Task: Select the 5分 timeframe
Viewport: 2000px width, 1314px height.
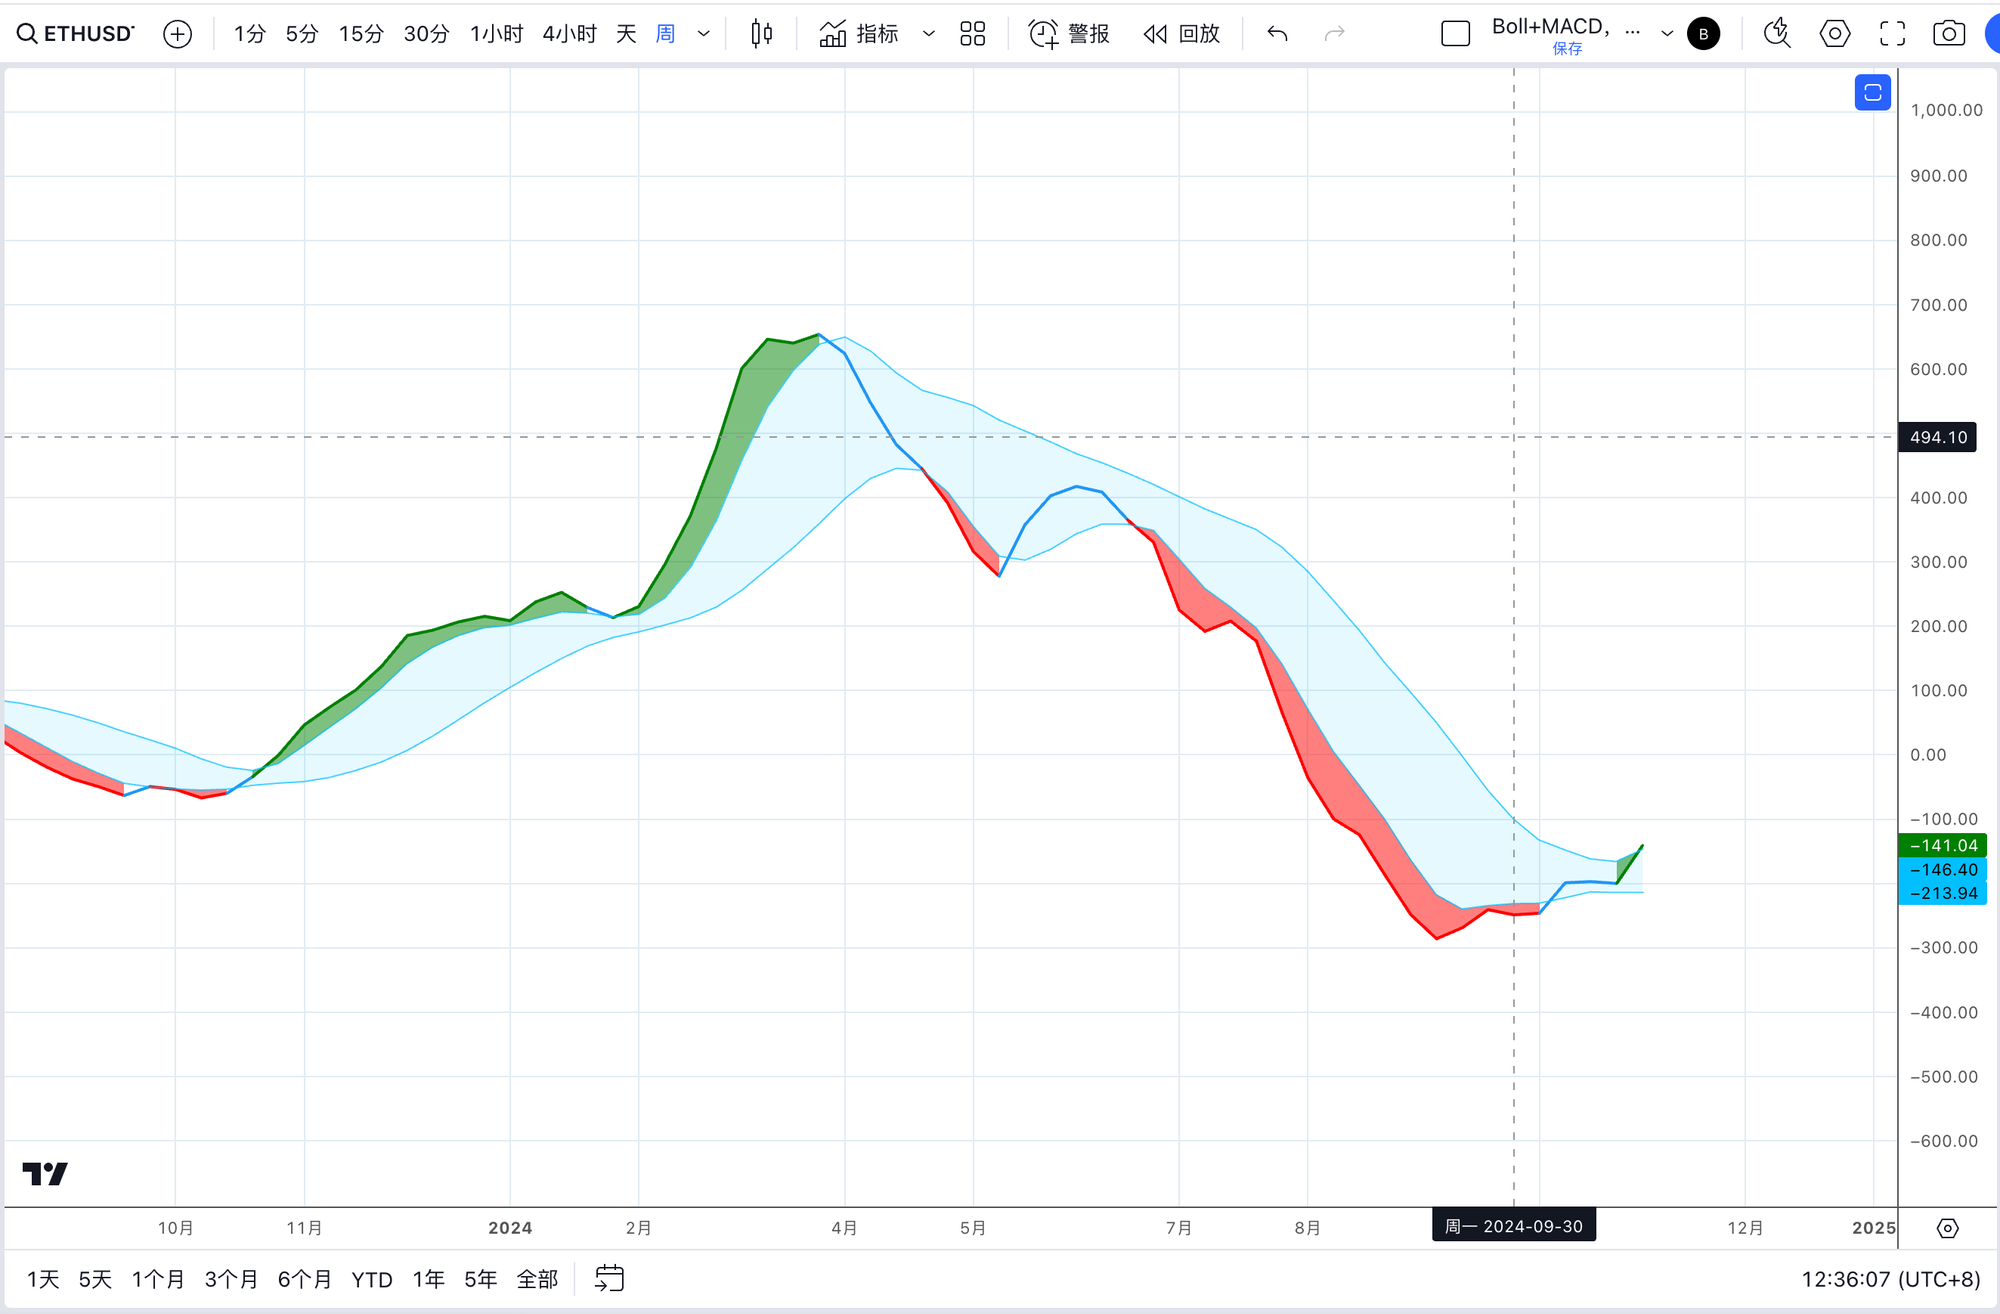Action: [301, 34]
